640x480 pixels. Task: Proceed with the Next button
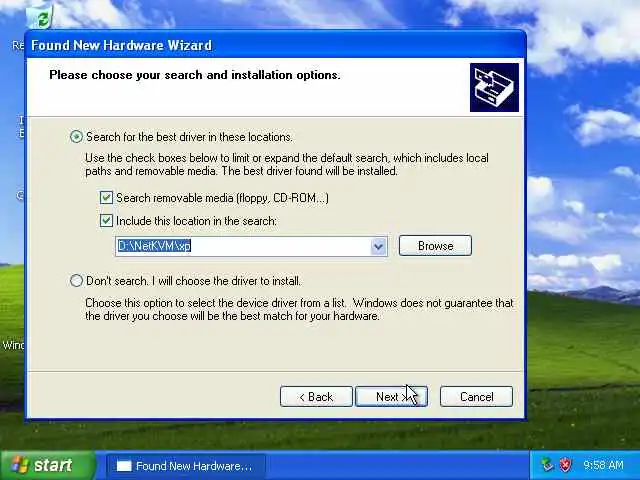(x=391, y=396)
